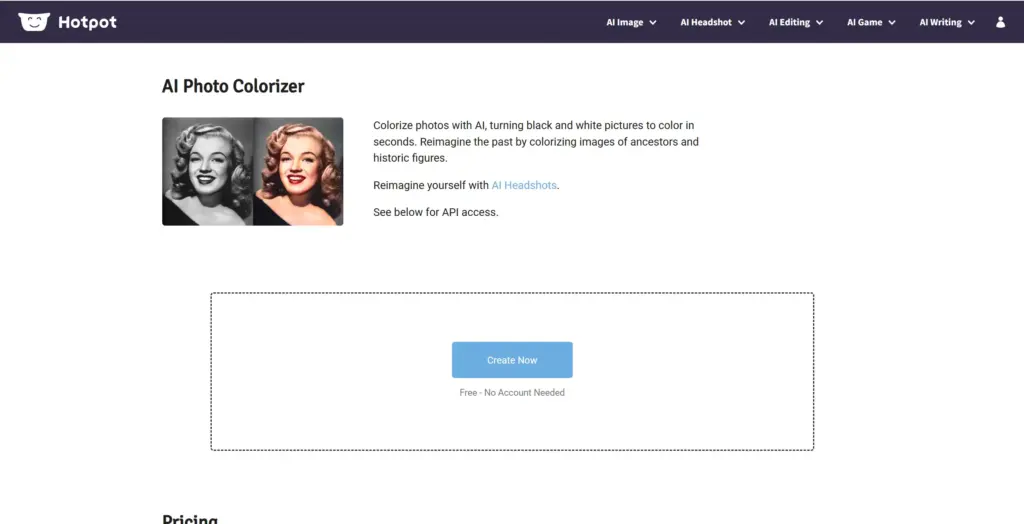Click the 'See below for API access.' text
1024x524 pixels.
(436, 212)
